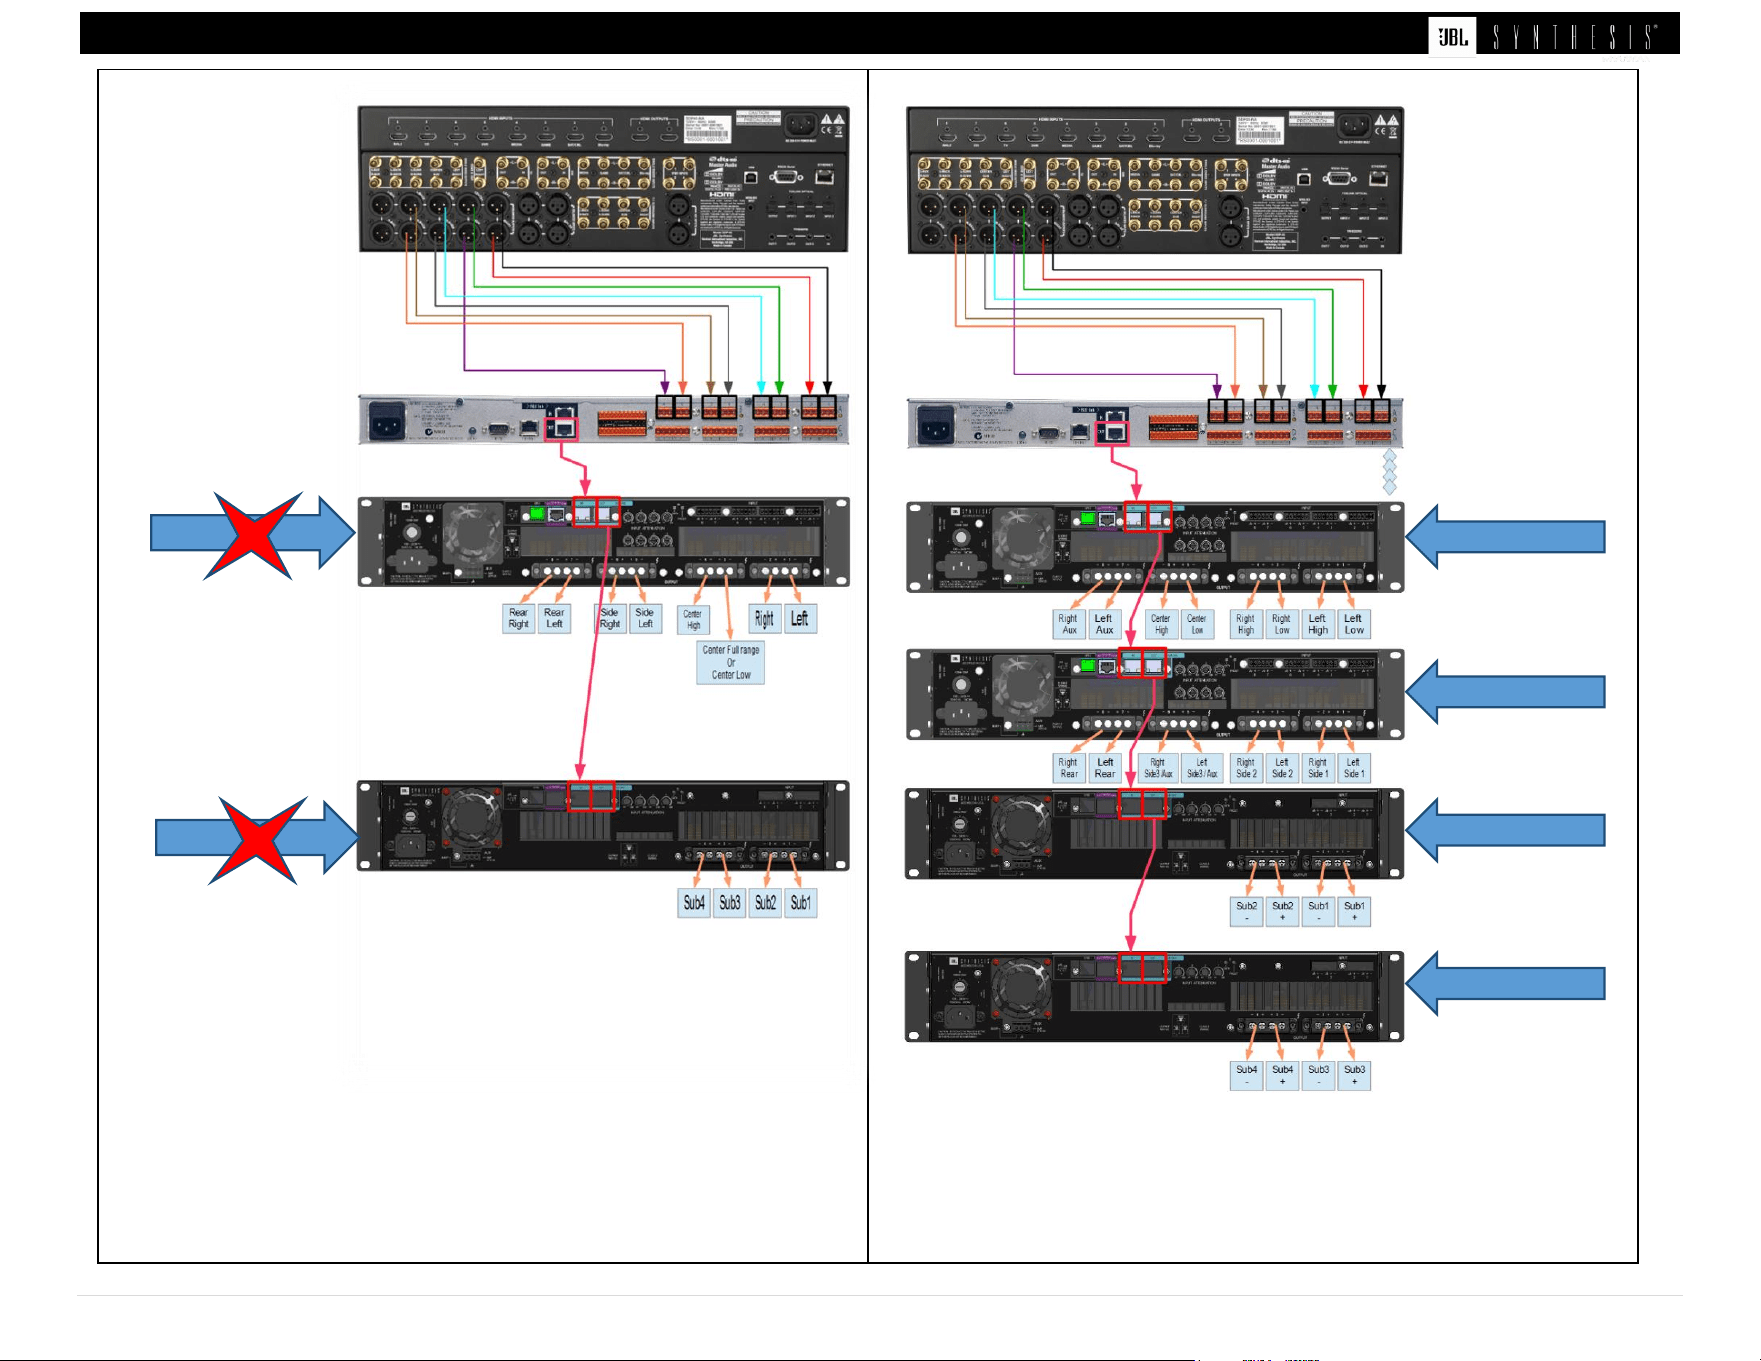
Task: Select the "Center Full range Or Center Low" label
Action: tap(731, 662)
